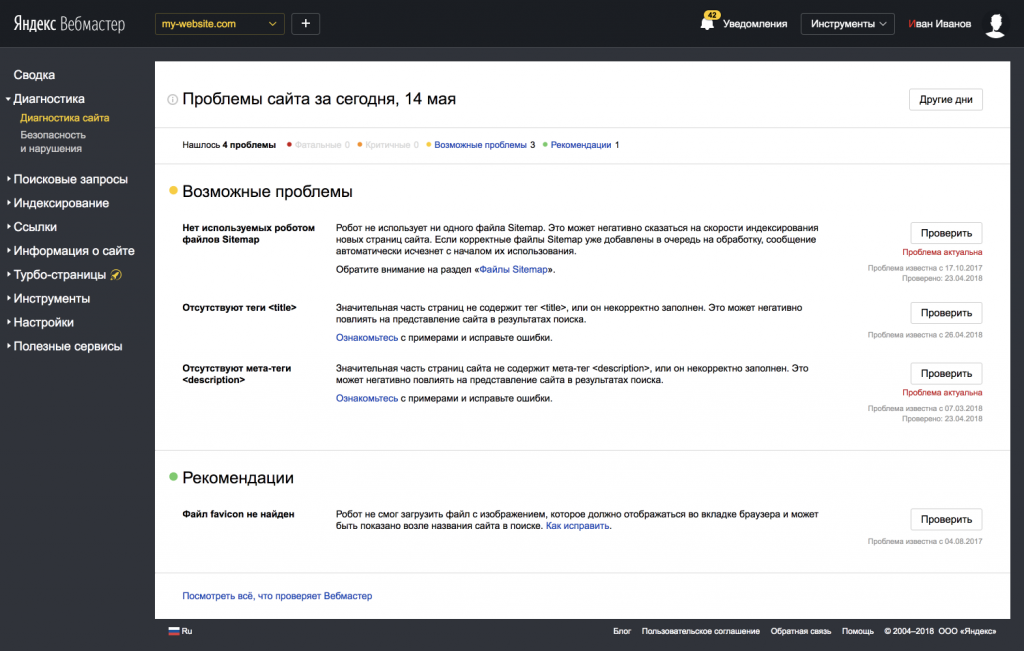Open notifications bell icon

[x=708, y=23]
